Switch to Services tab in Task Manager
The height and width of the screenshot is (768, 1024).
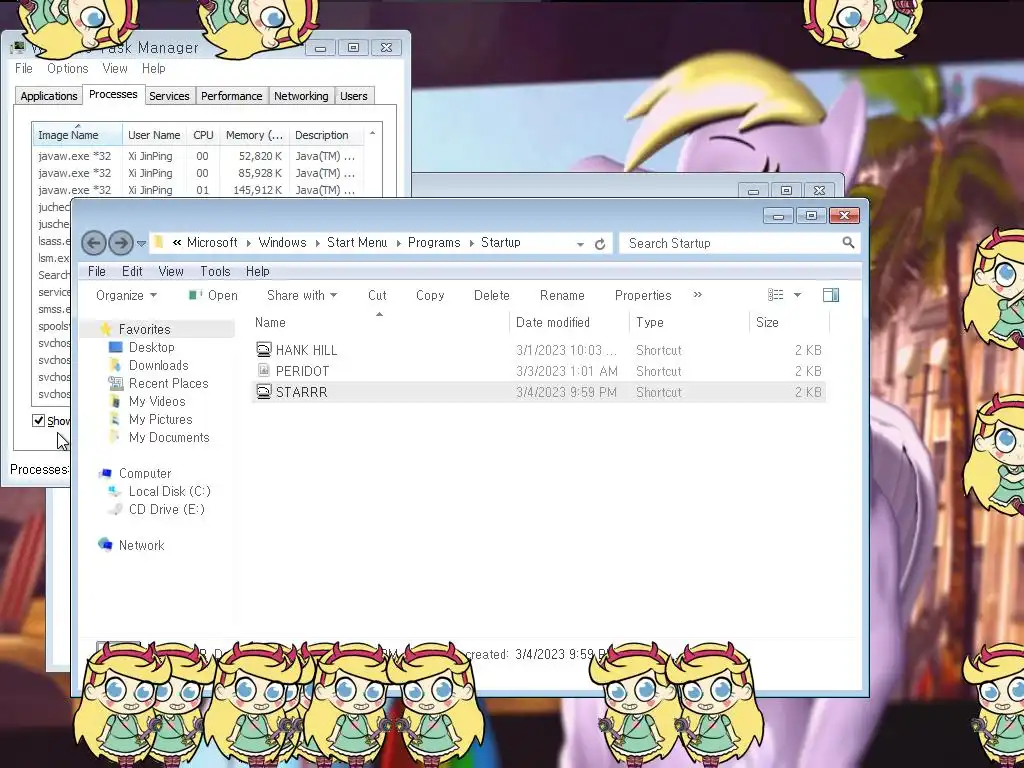(x=169, y=96)
